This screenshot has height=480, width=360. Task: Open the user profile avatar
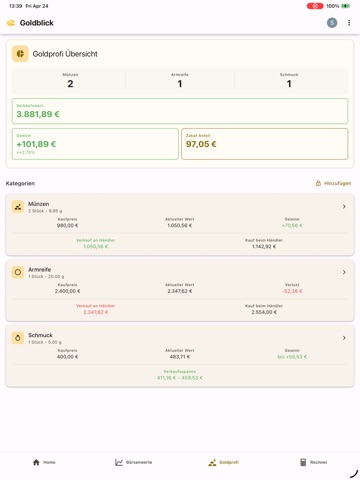tap(332, 23)
